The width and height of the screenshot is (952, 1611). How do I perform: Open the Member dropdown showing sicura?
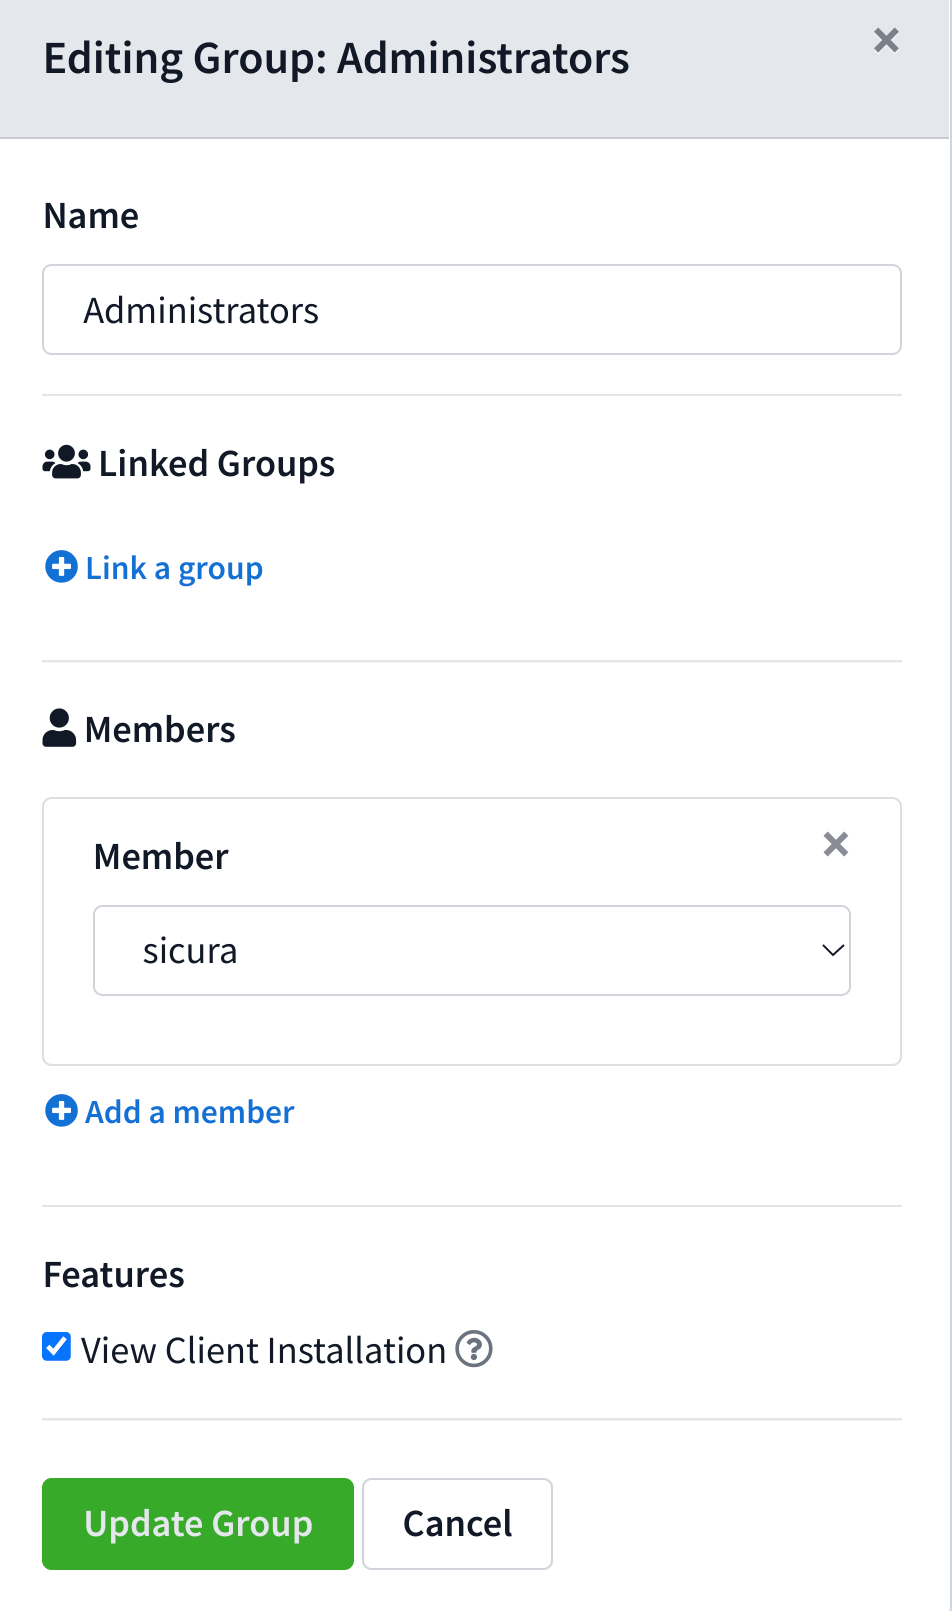coord(472,951)
